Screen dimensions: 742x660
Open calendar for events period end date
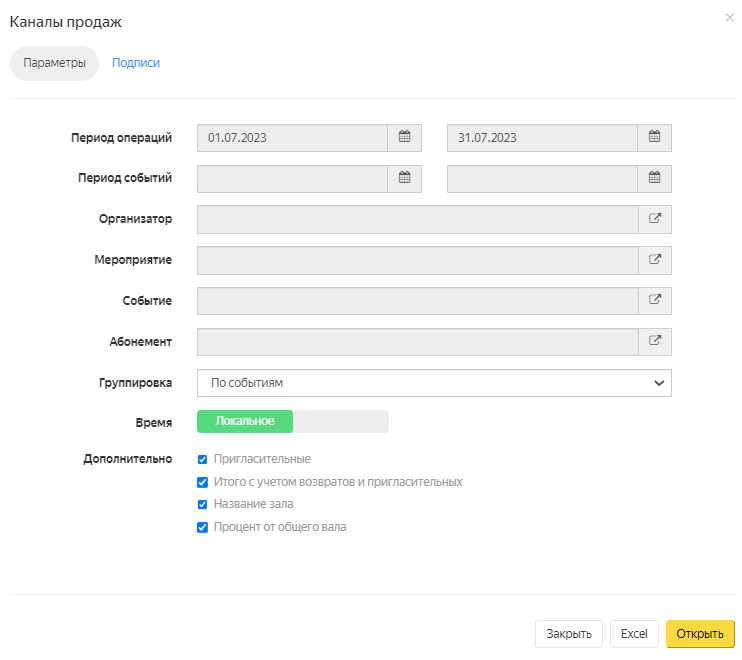tap(654, 178)
